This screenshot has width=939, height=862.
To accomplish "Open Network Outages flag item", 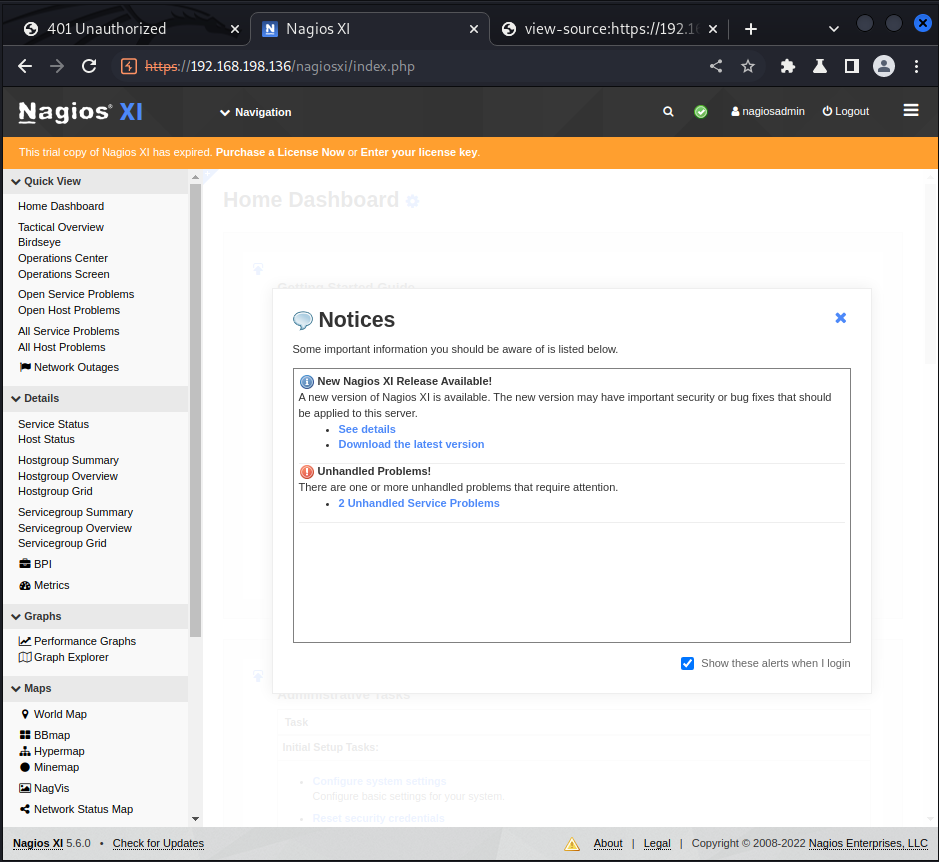I will (69, 367).
